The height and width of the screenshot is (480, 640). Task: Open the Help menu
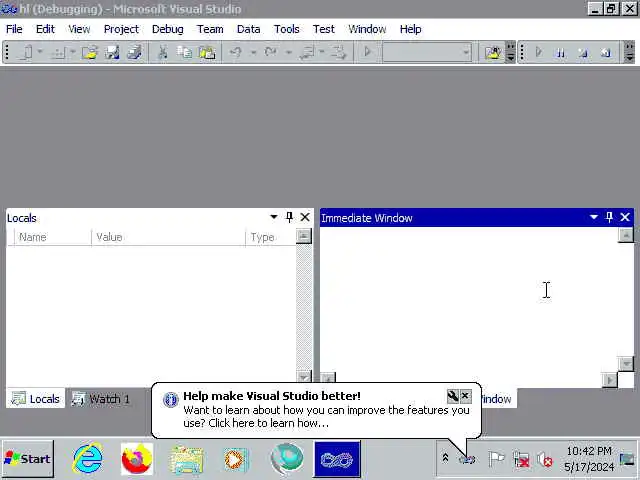(x=411, y=29)
